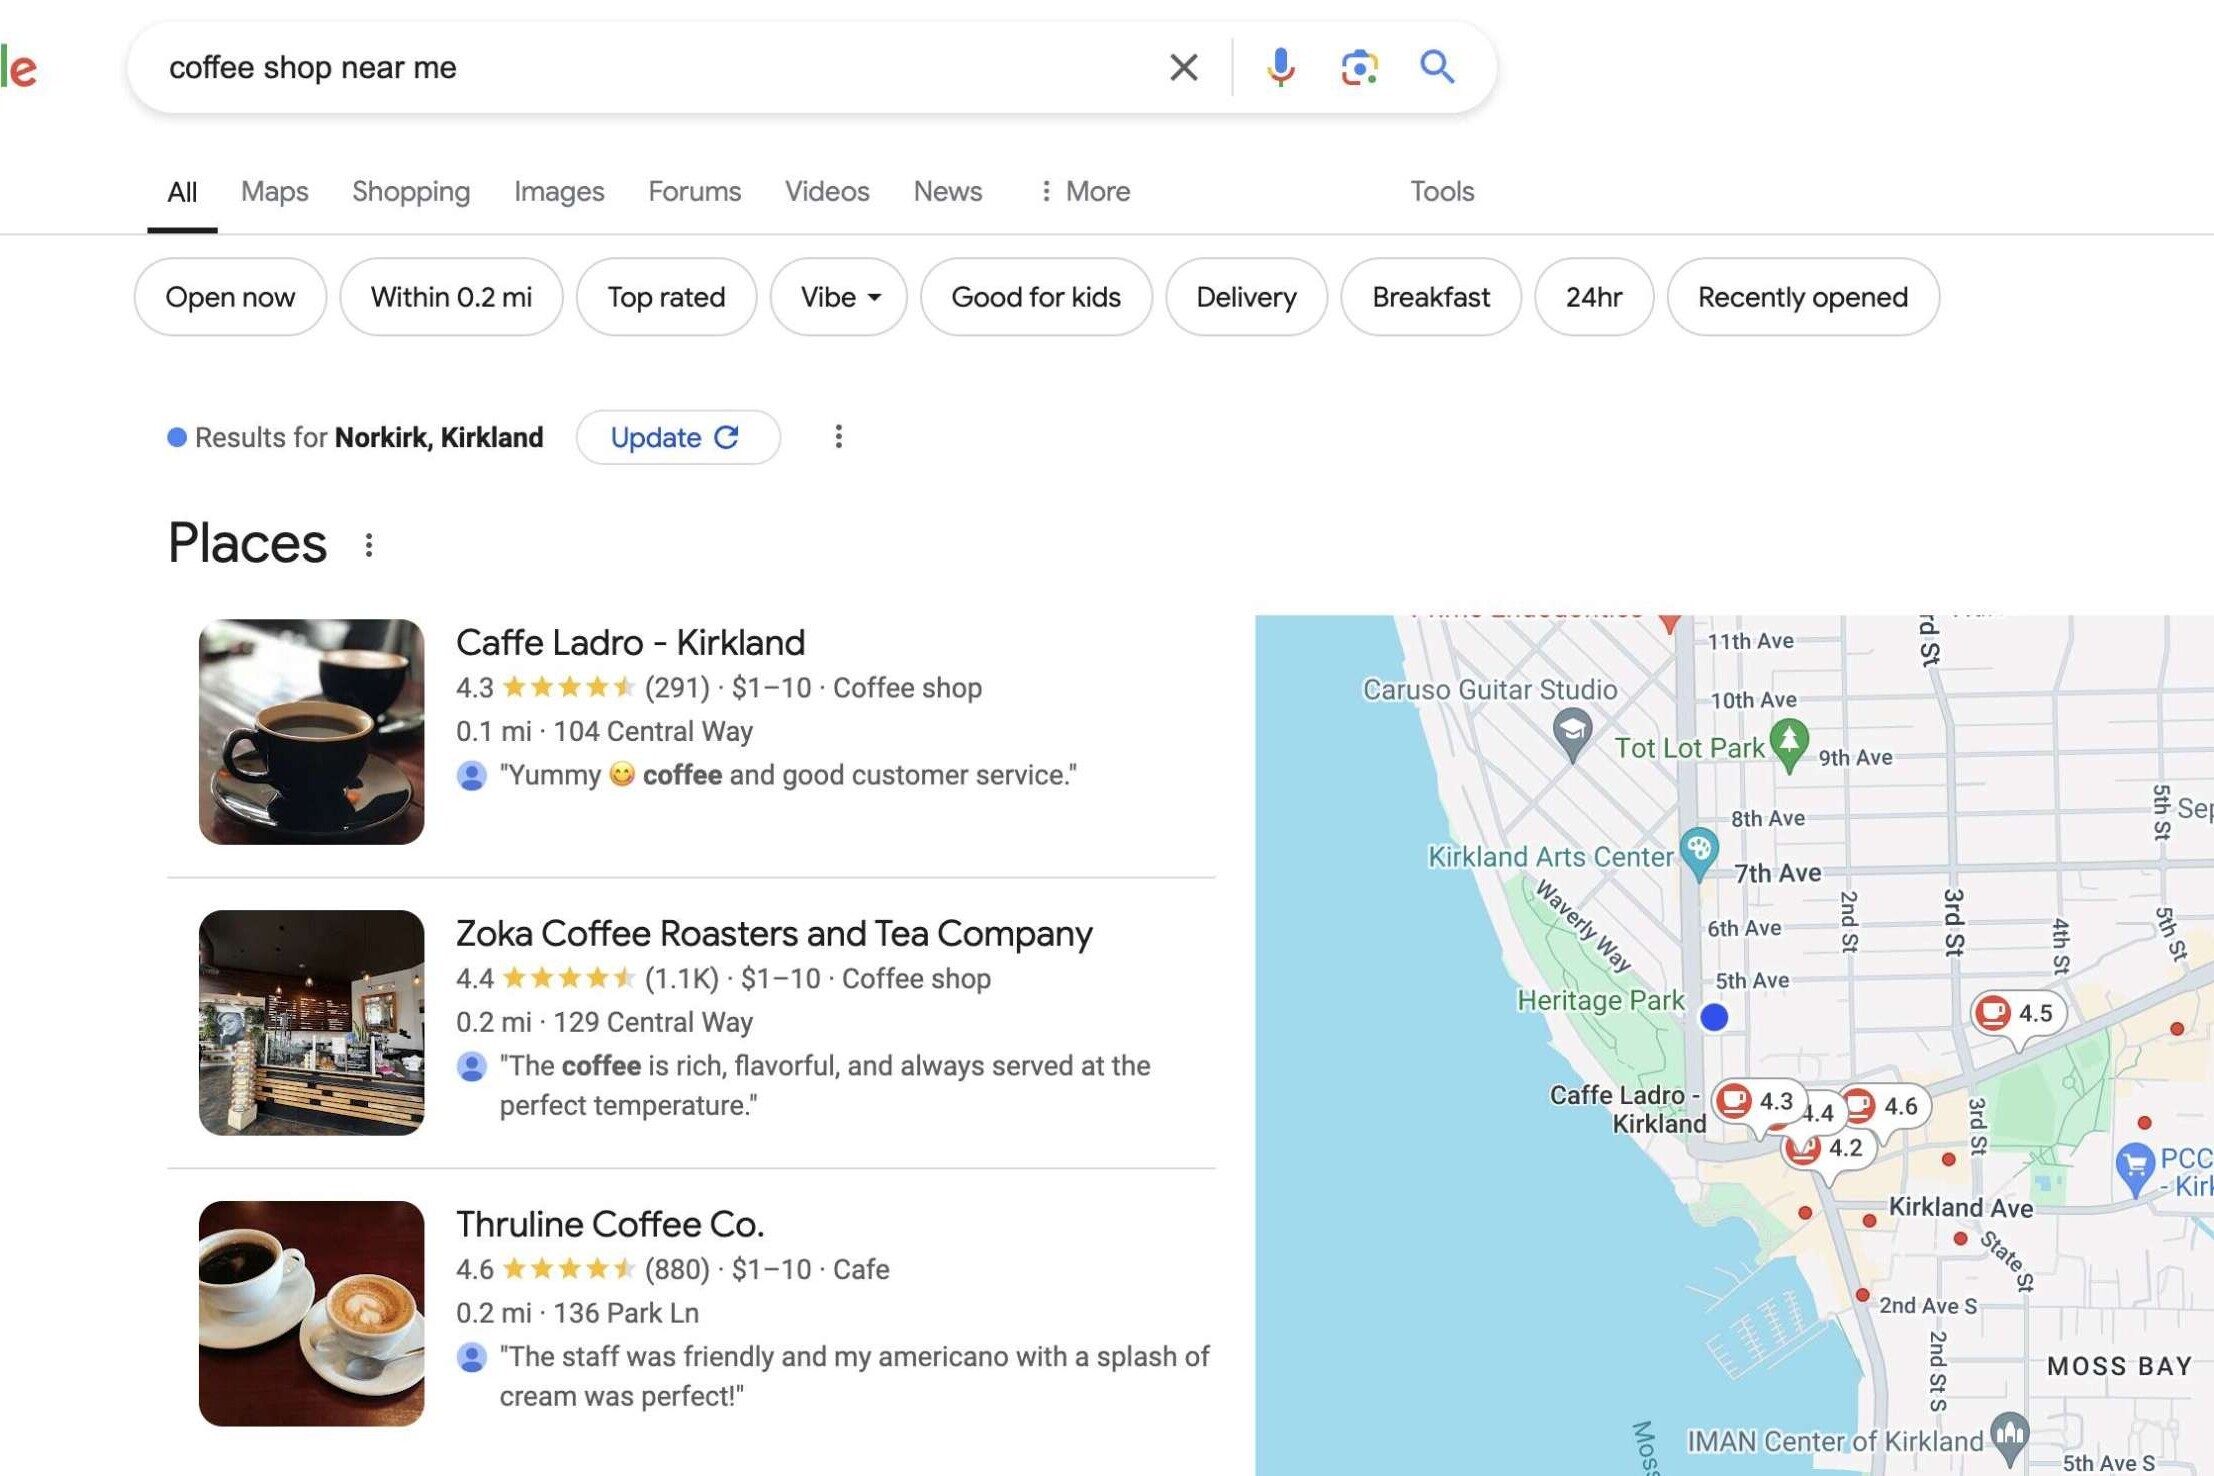Start voice search with the microphone icon
The image size is (2214, 1476).
click(x=1280, y=67)
